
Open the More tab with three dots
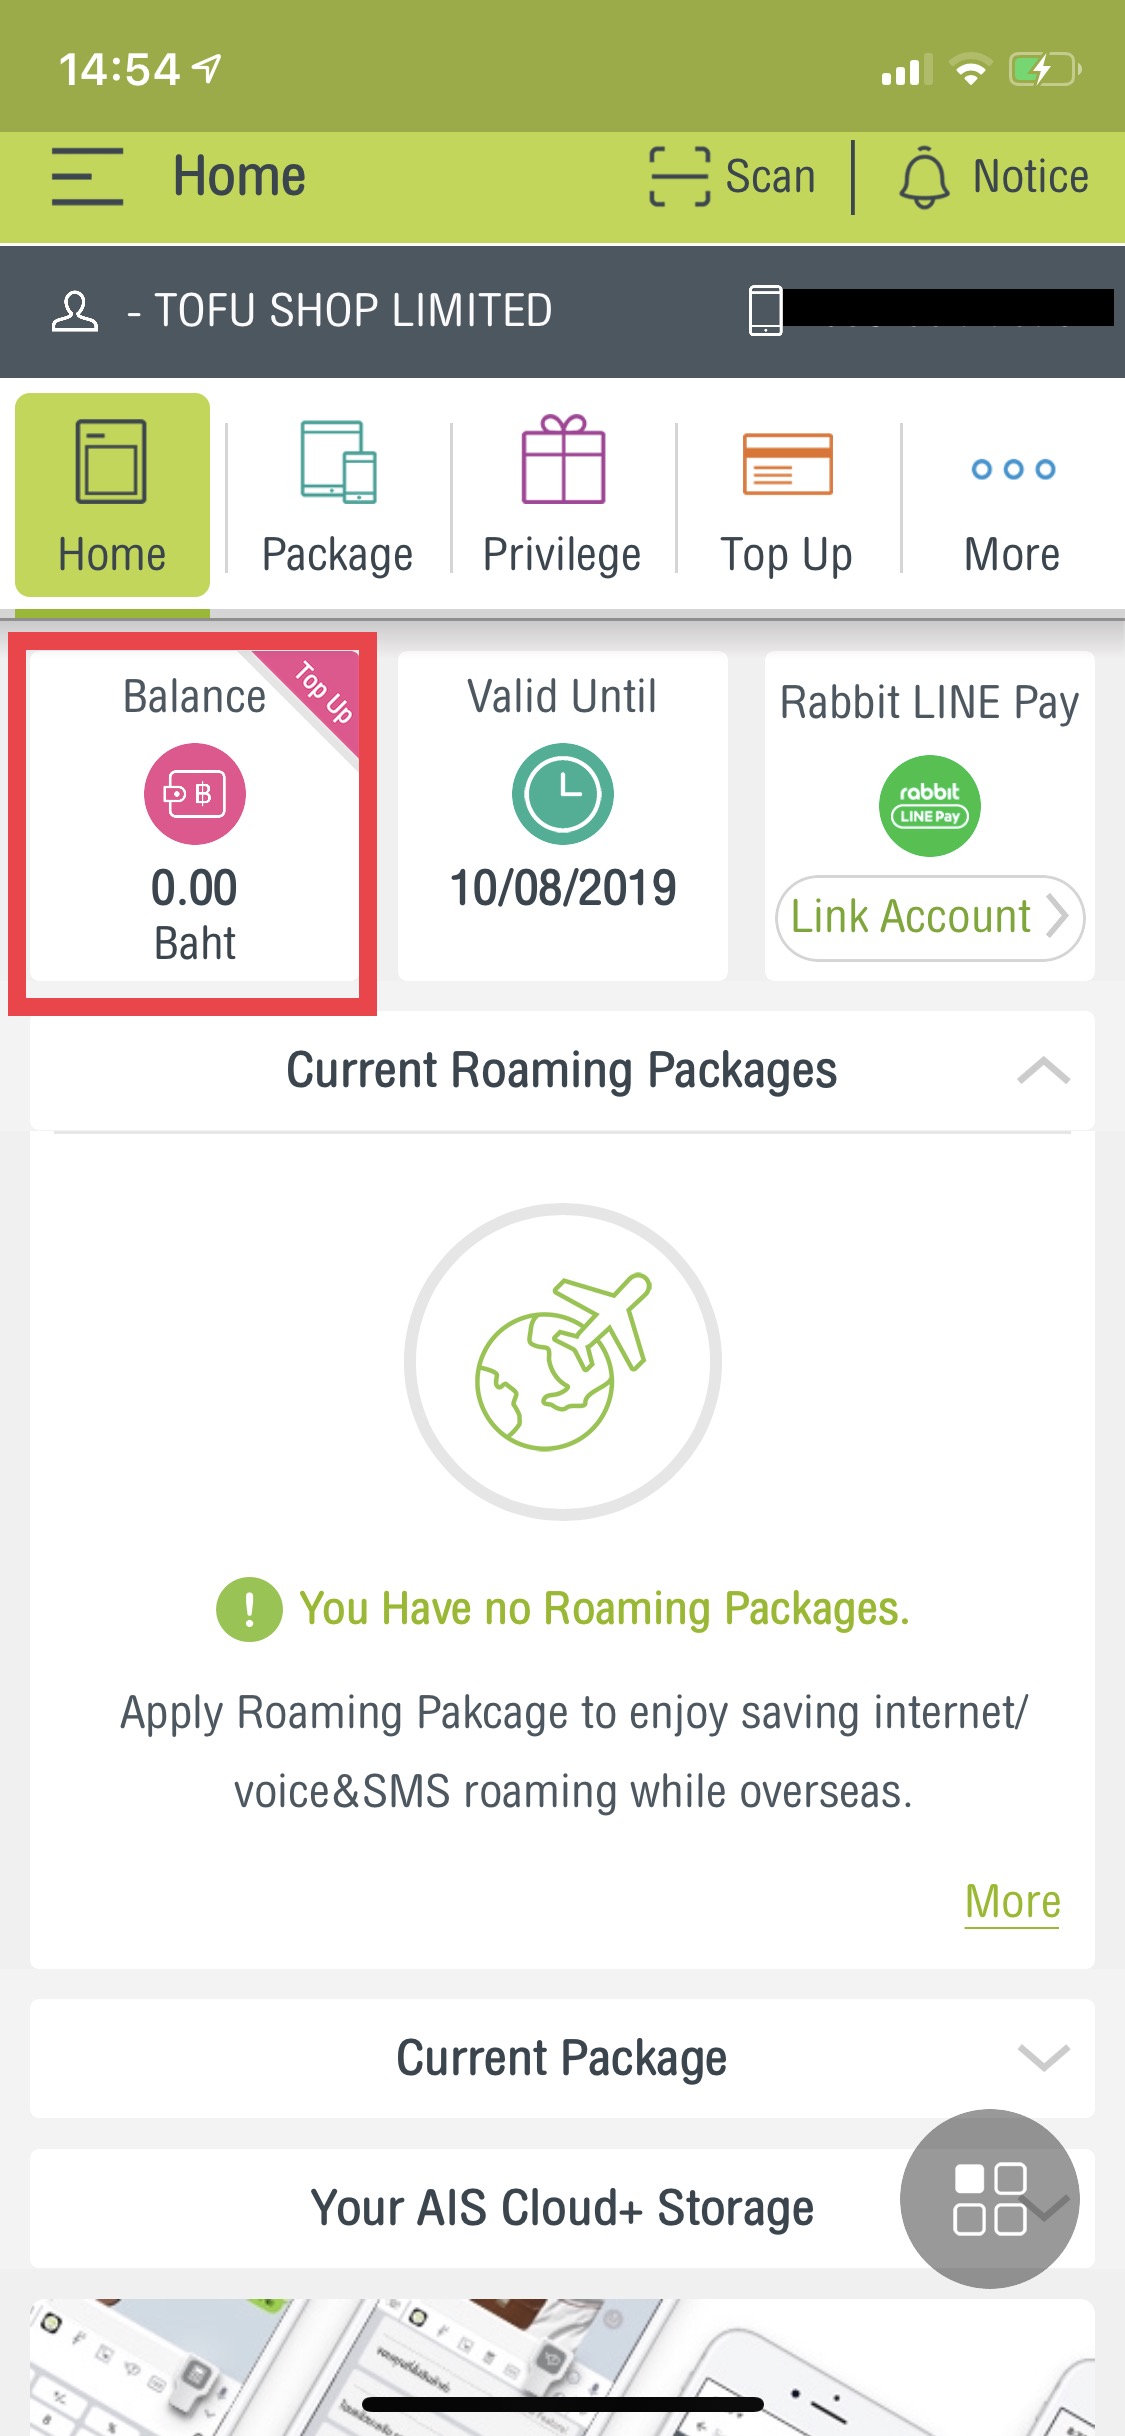pyautogui.click(x=1012, y=497)
